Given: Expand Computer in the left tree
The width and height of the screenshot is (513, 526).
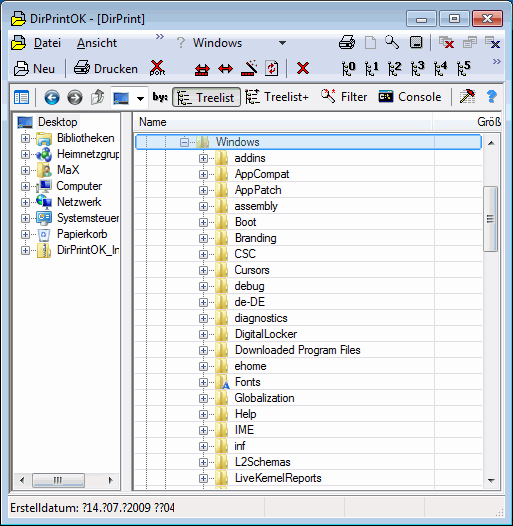Looking at the screenshot, I should pos(25,186).
